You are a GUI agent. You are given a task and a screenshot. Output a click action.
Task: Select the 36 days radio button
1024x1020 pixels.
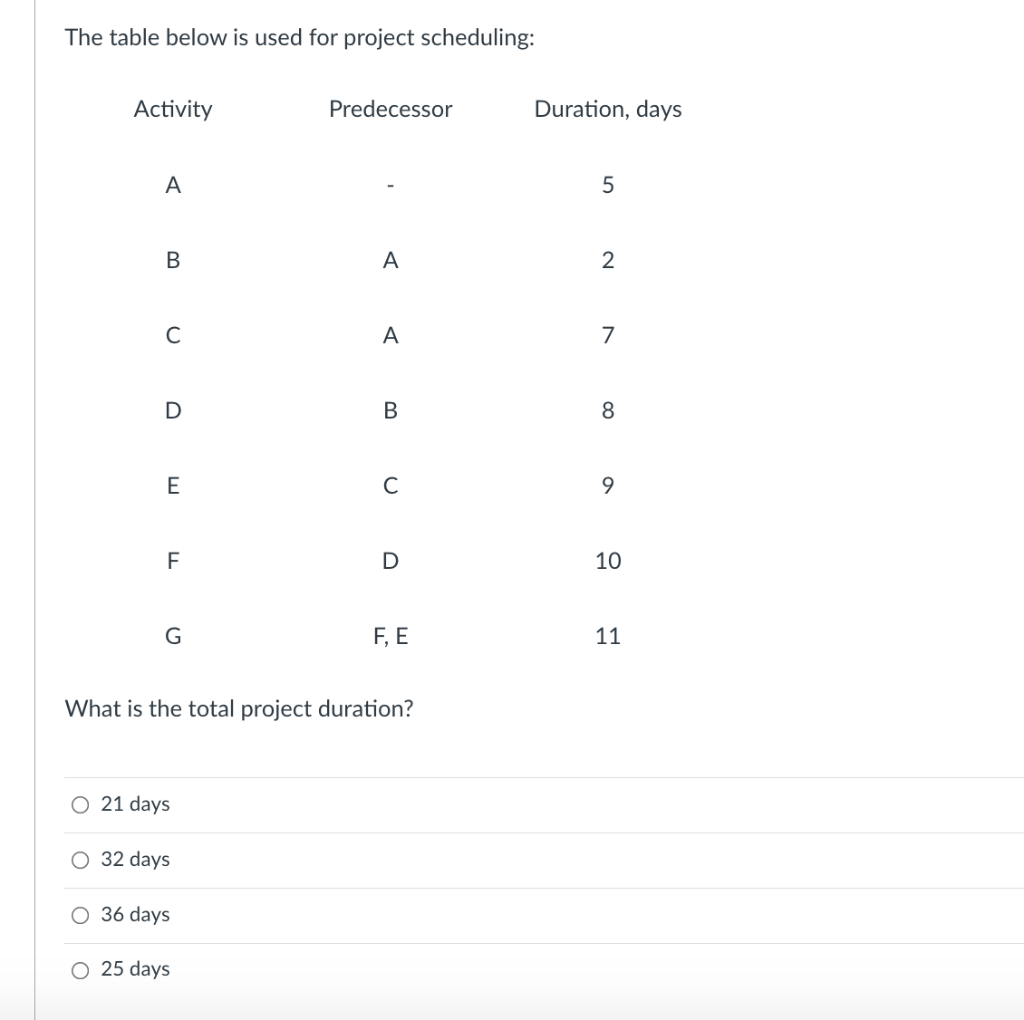point(80,913)
